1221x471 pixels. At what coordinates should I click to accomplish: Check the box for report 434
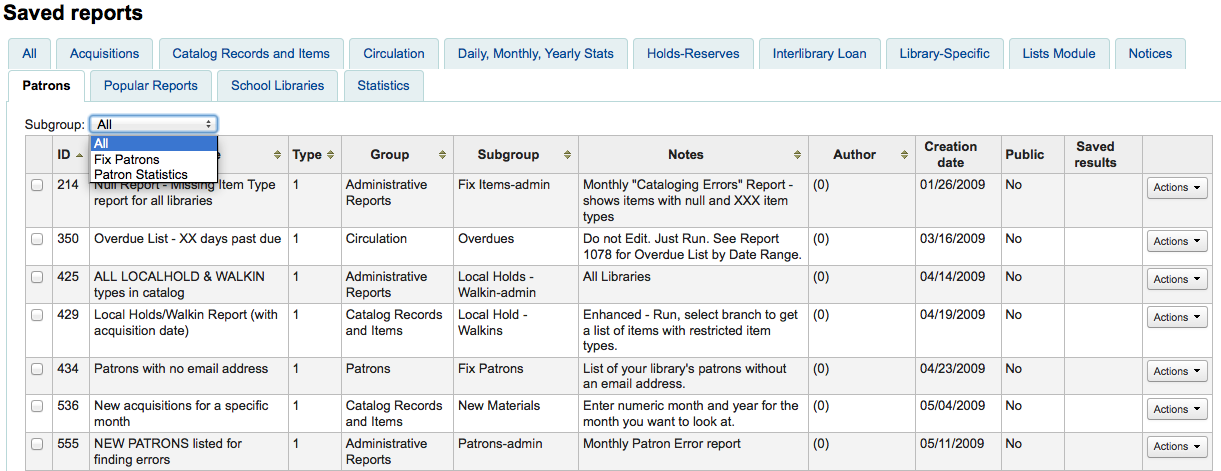37,369
